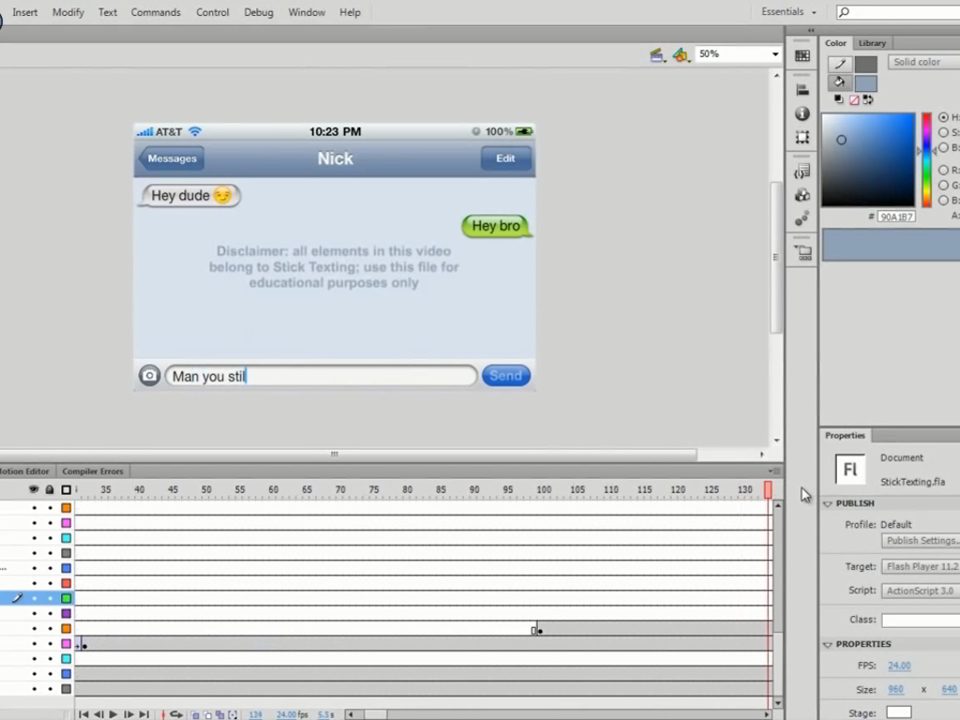Click the Swap Colors icon
Image resolution: width=960 pixels, height=720 pixels.
[868, 100]
